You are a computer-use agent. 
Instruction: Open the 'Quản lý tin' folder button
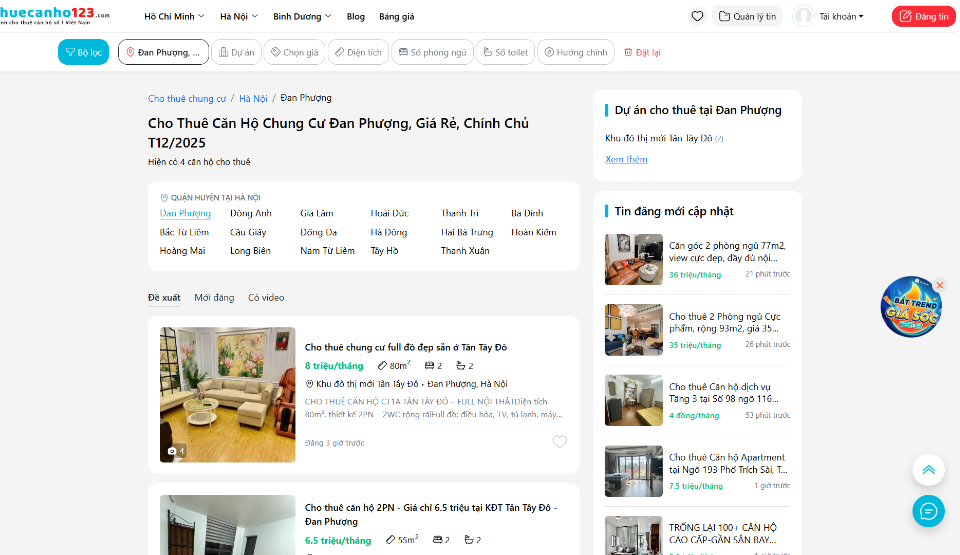click(x=747, y=16)
